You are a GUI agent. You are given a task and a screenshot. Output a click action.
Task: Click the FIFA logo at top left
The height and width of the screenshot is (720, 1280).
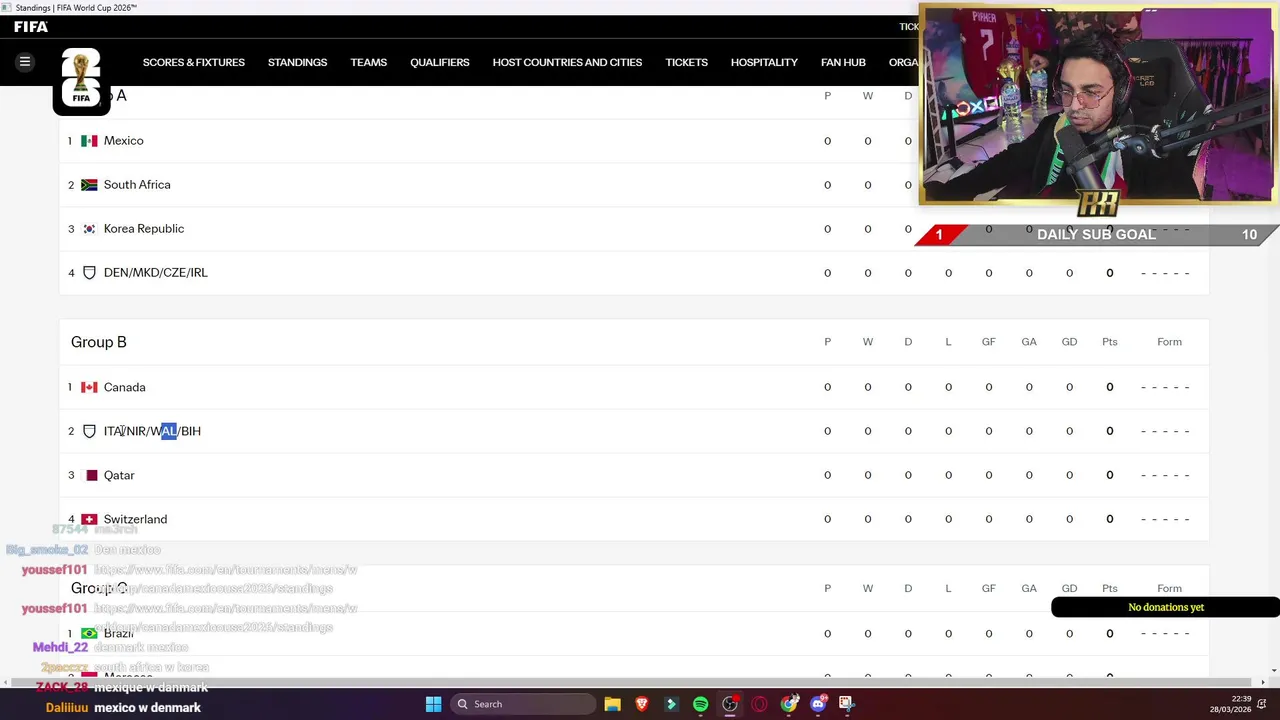(31, 27)
